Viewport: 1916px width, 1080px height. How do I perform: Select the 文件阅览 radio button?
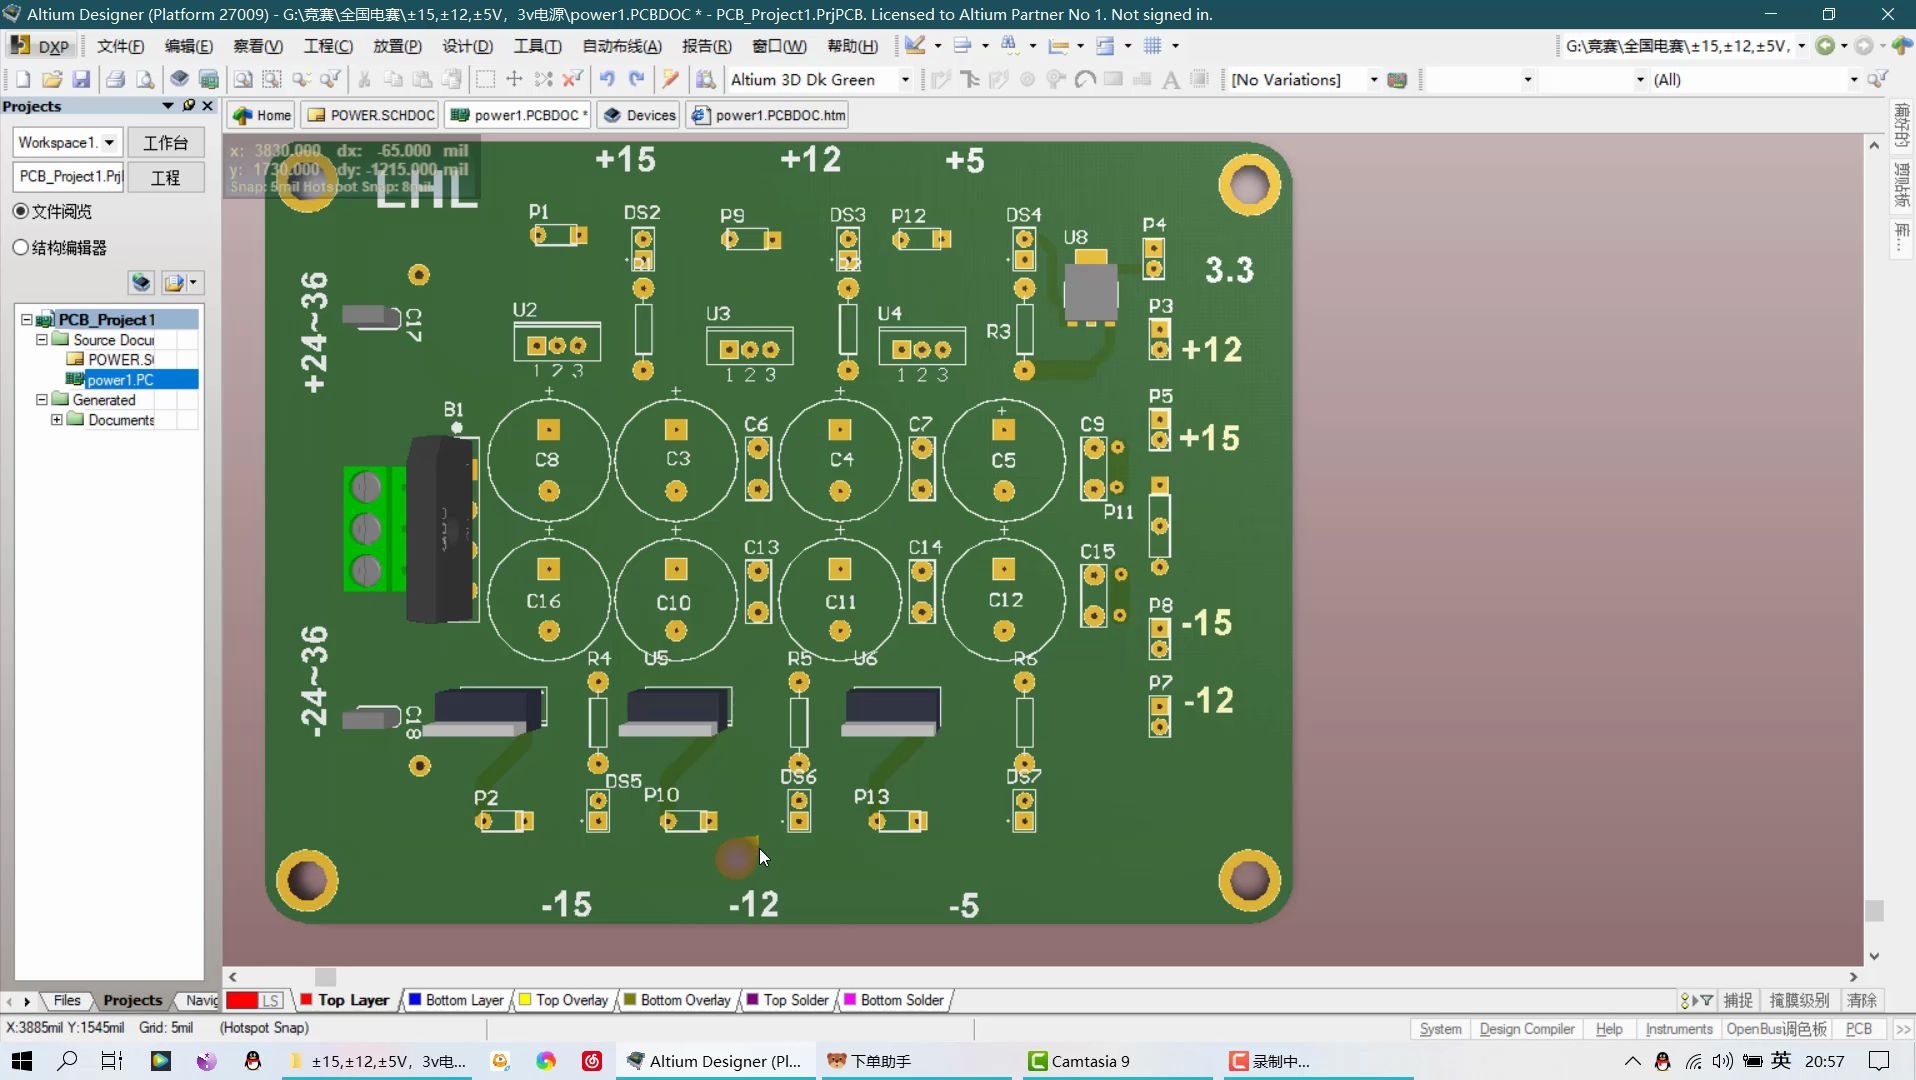pyautogui.click(x=20, y=211)
